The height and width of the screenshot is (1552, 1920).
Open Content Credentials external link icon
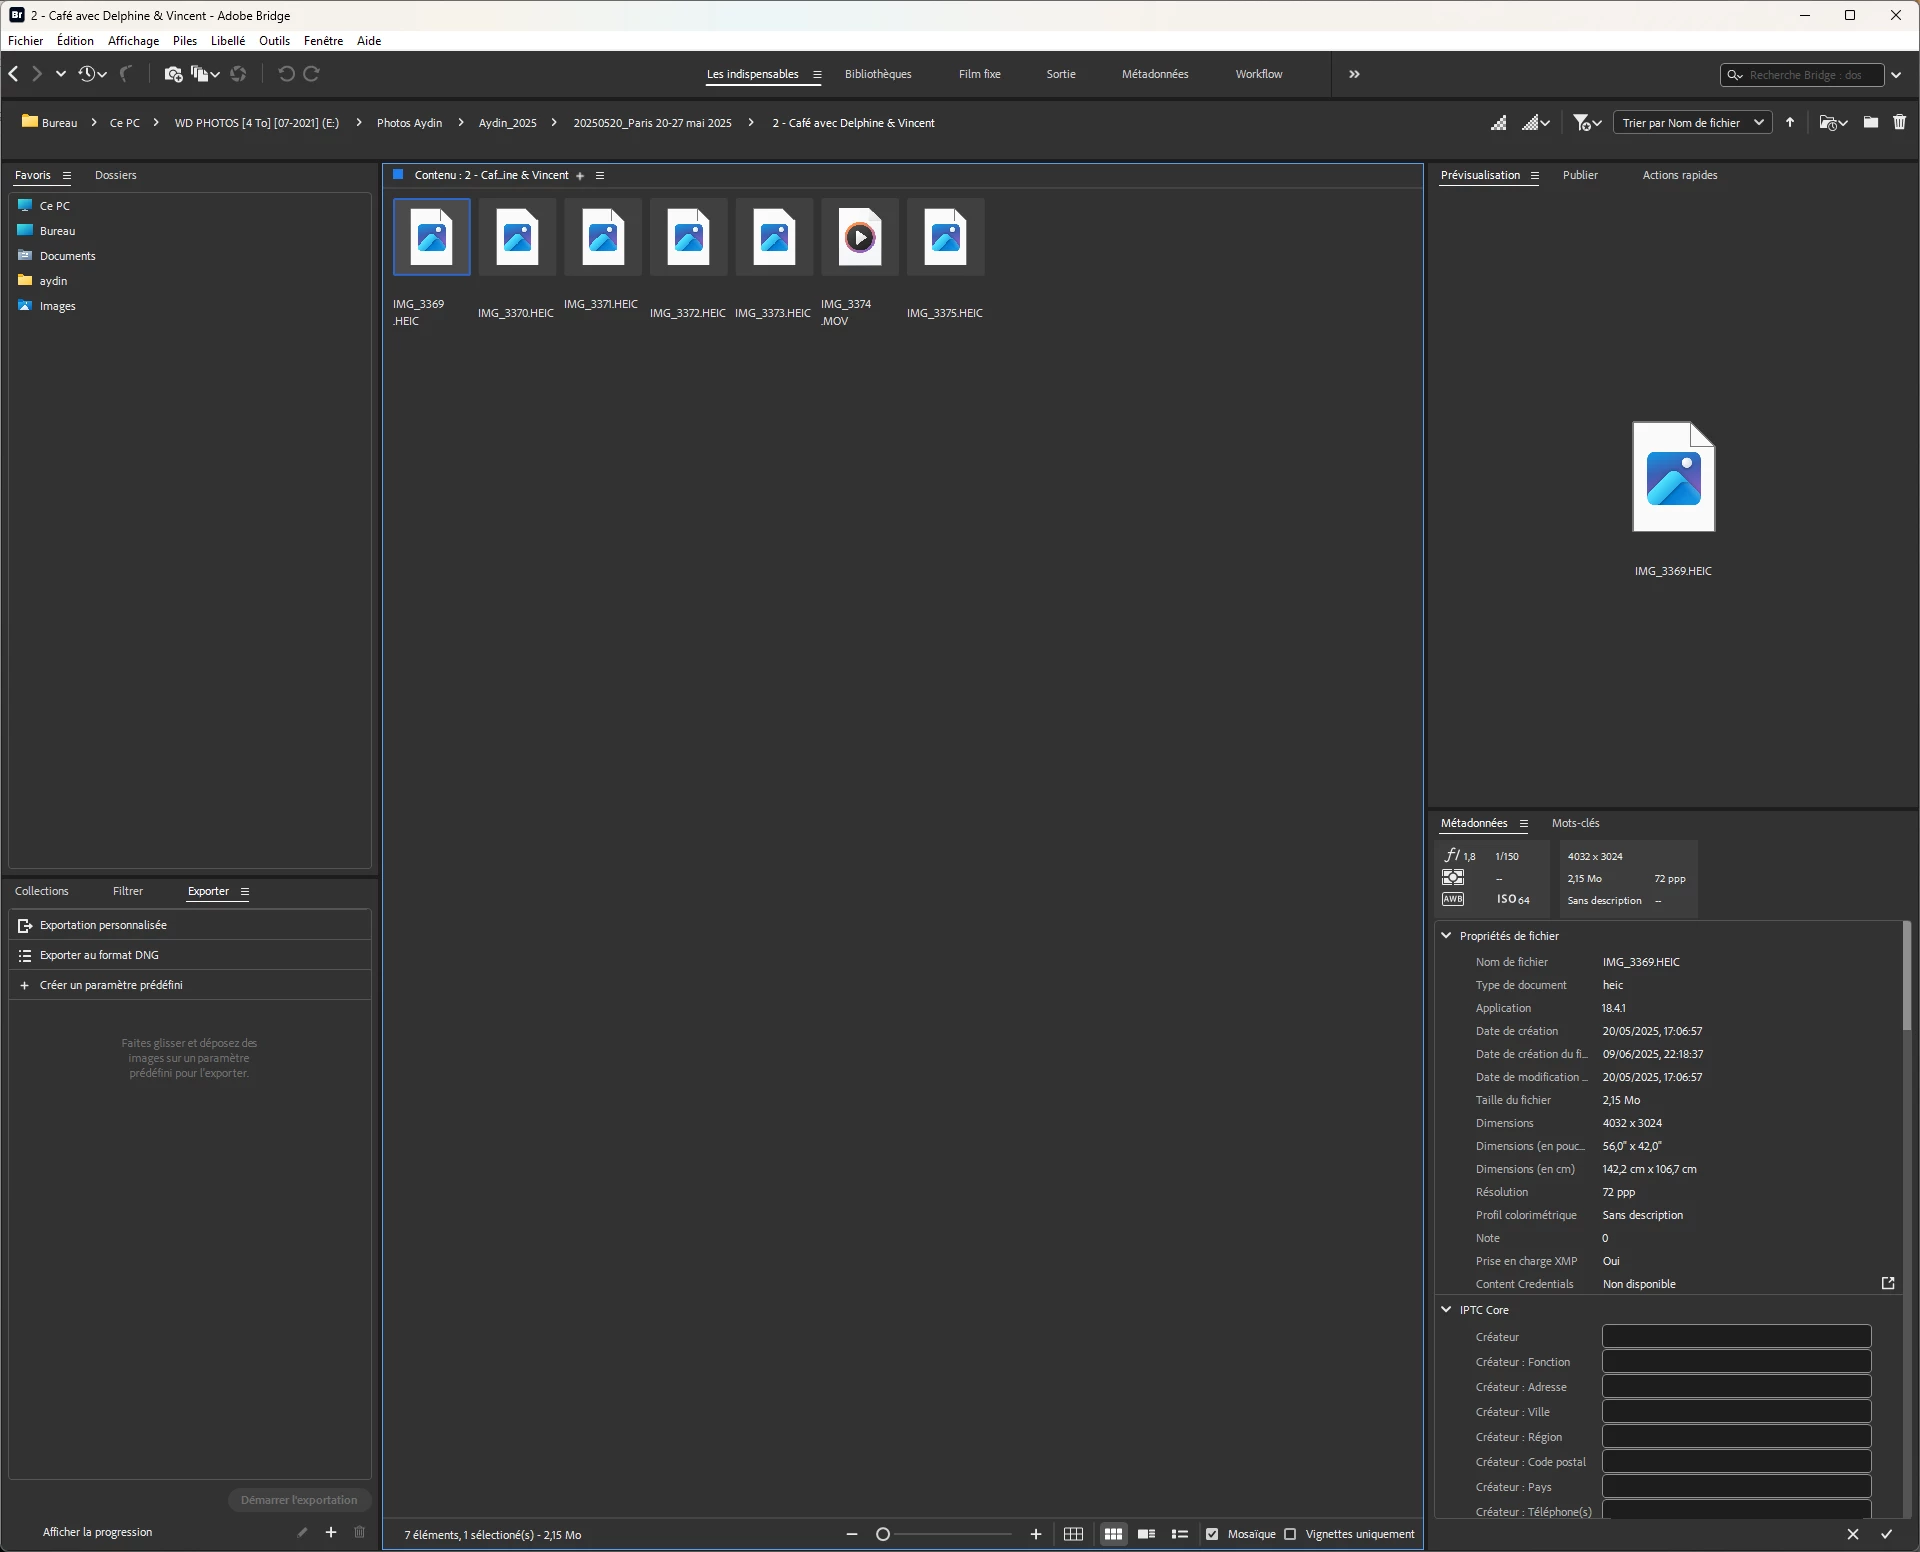point(1888,1284)
